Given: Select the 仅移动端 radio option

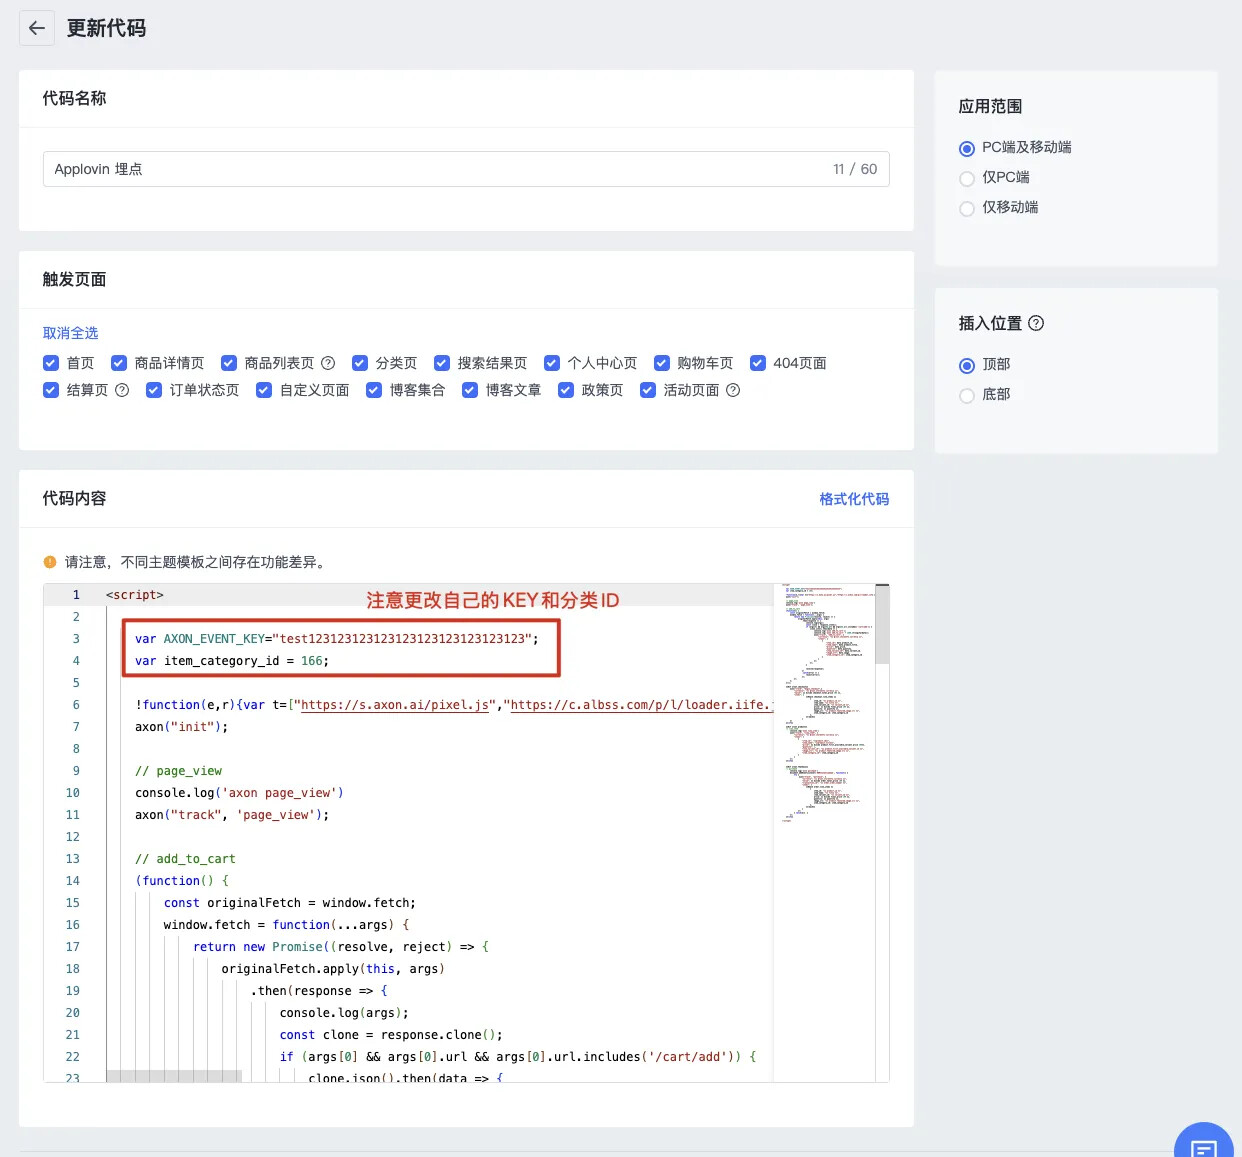Looking at the screenshot, I should click(x=967, y=208).
